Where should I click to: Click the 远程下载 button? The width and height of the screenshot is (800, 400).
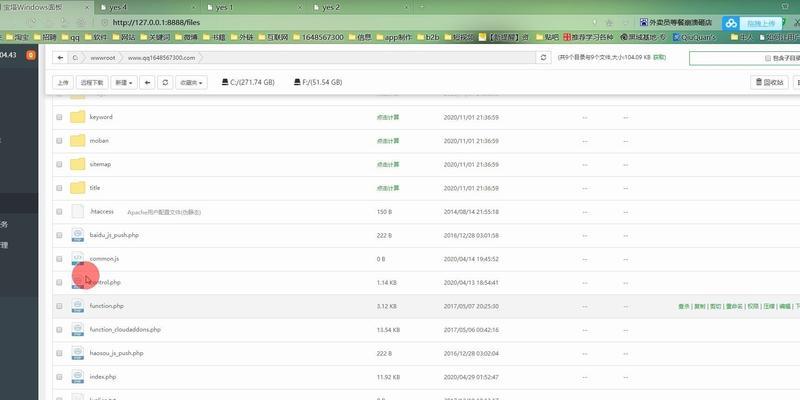tap(92, 82)
